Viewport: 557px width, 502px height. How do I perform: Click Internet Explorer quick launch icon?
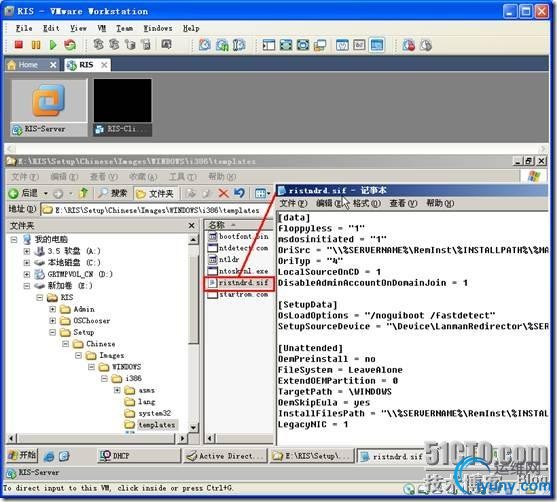[49, 456]
